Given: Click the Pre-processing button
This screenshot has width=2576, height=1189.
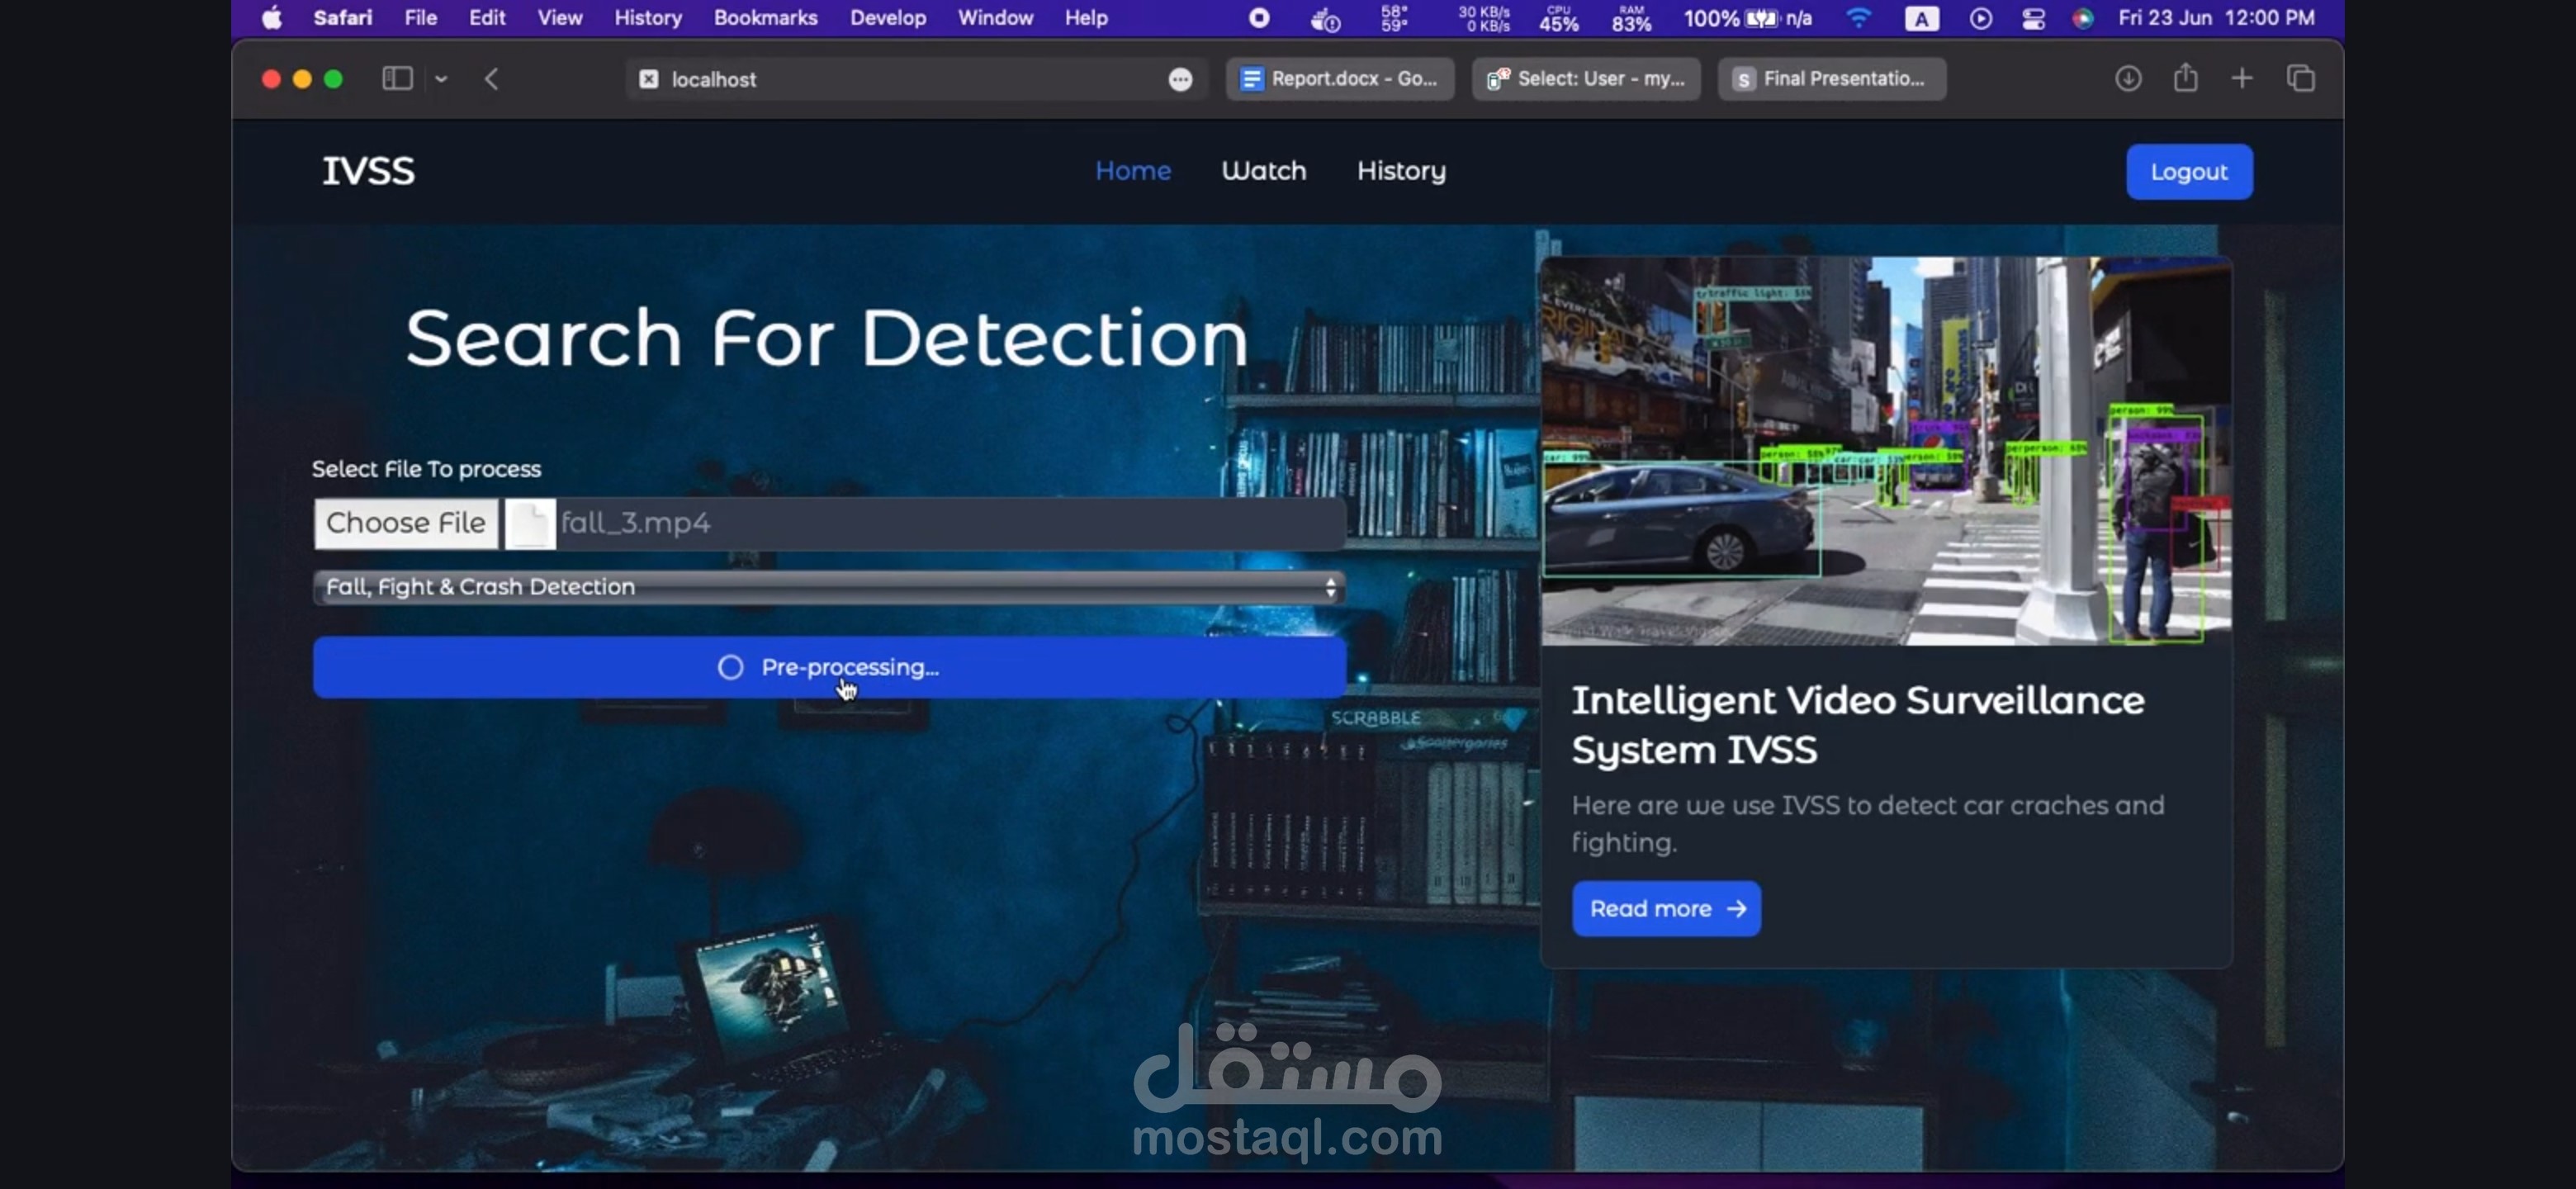Looking at the screenshot, I should click(x=829, y=667).
